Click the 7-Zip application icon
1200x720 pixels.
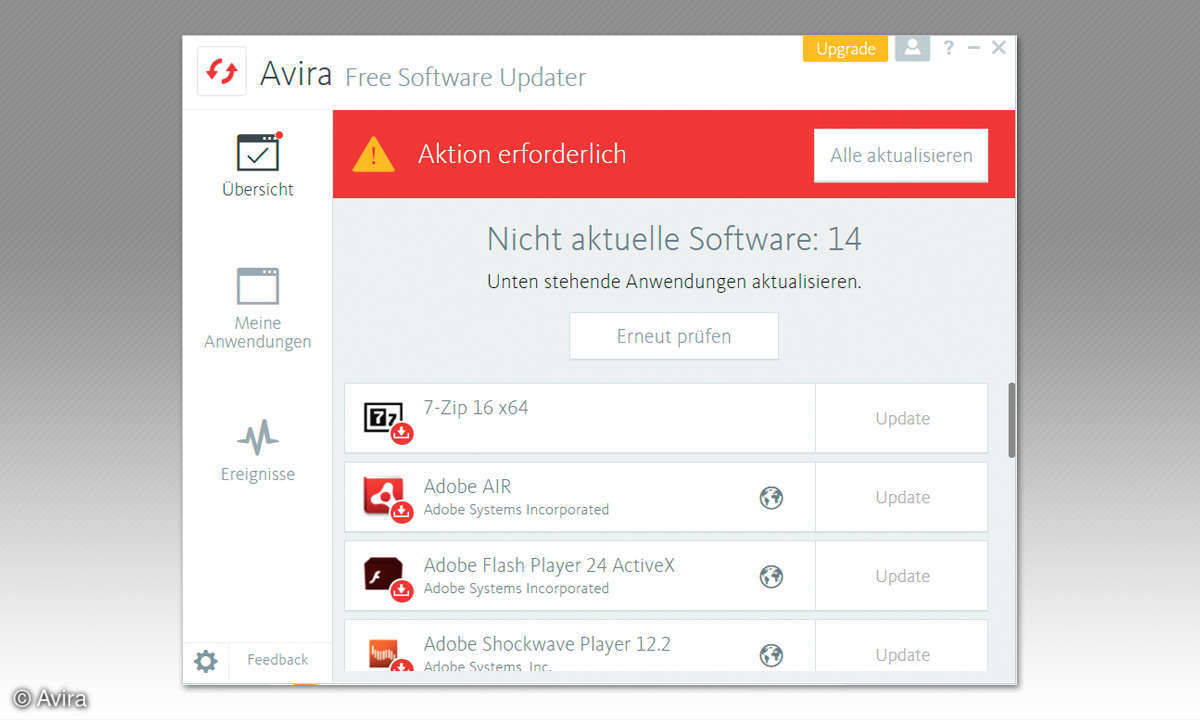[x=387, y=421]
